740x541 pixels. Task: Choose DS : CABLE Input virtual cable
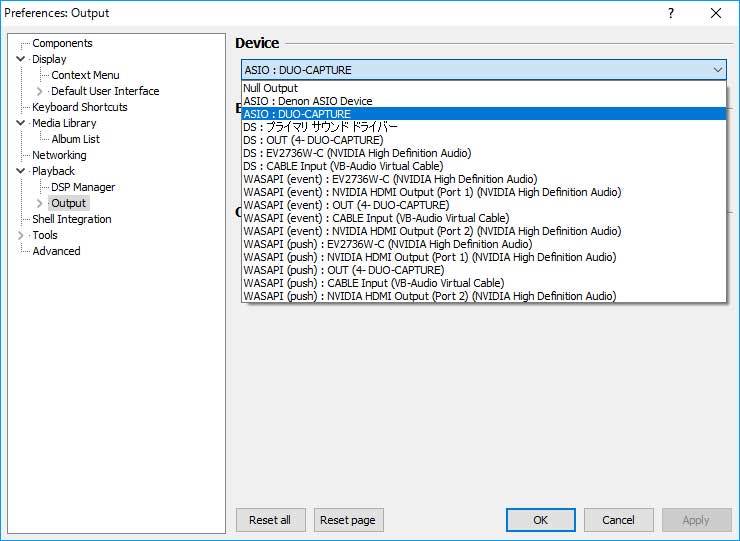click(484, 166)
